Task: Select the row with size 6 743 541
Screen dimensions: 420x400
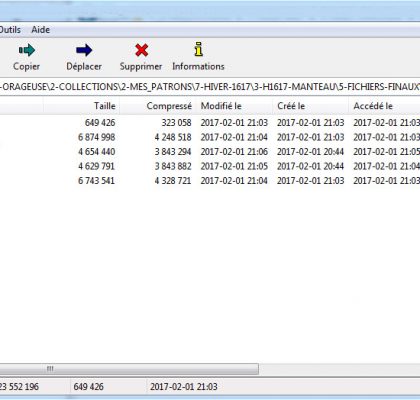Action: coord(210,181)
